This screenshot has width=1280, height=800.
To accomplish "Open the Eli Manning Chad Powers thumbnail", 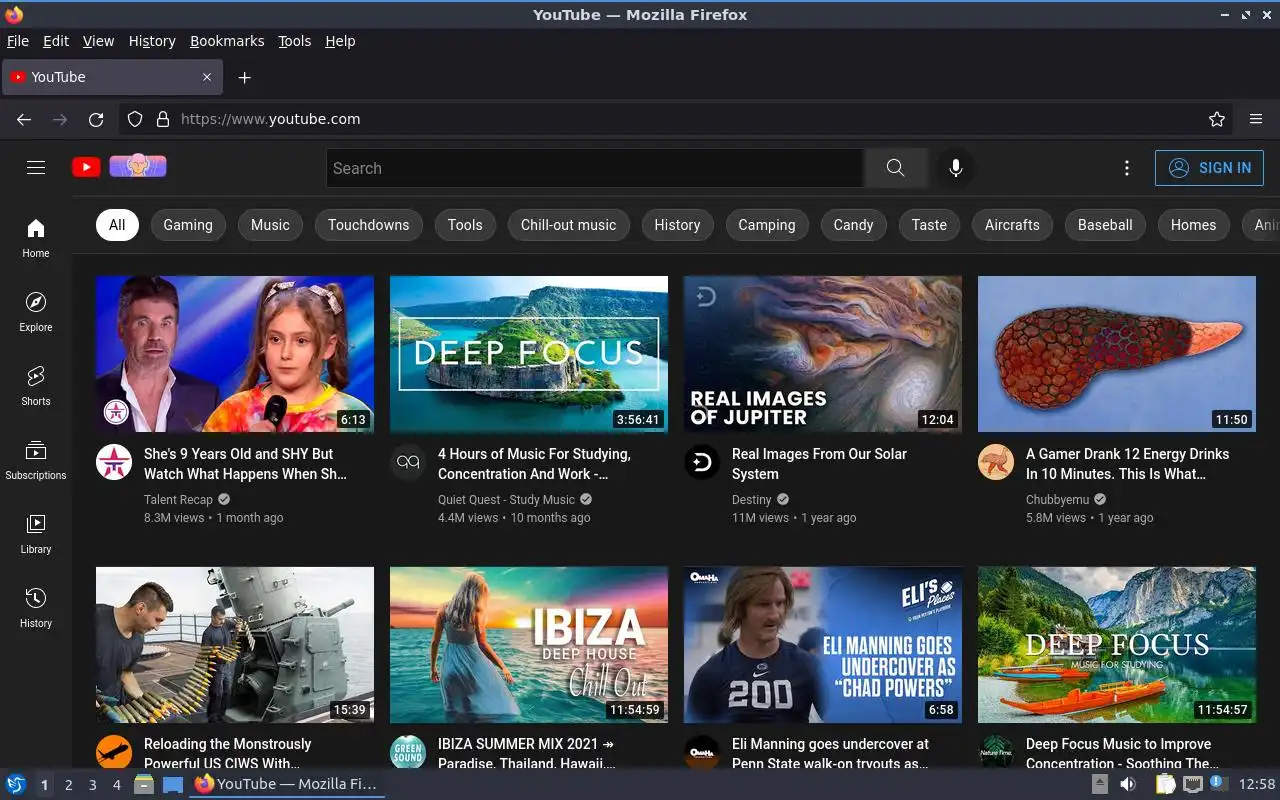I will 822,645.
